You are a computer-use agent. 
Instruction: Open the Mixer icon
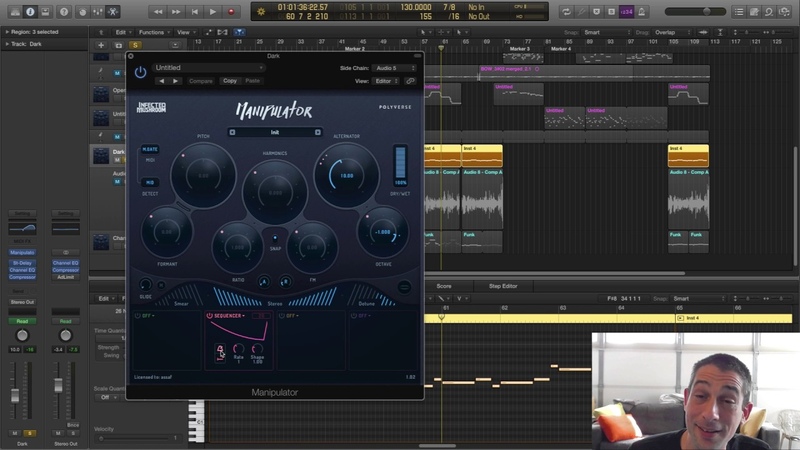click(97, 11)
